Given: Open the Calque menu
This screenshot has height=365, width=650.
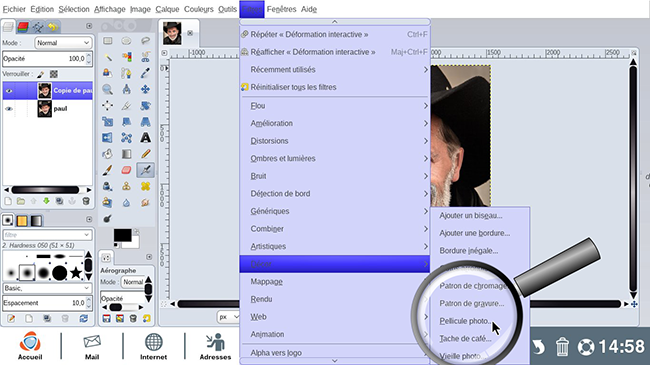Looking at the screenshot, I should pos(167,9).
